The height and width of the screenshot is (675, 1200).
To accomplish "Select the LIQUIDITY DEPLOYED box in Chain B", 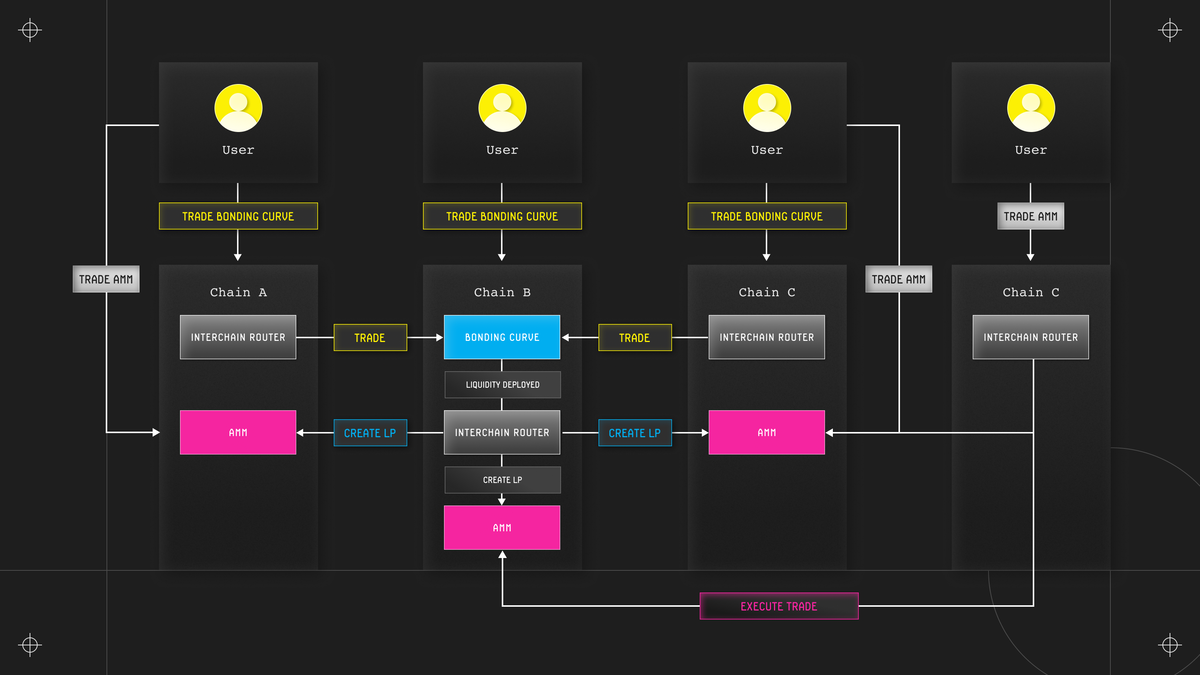I will [x=502, y=385].
